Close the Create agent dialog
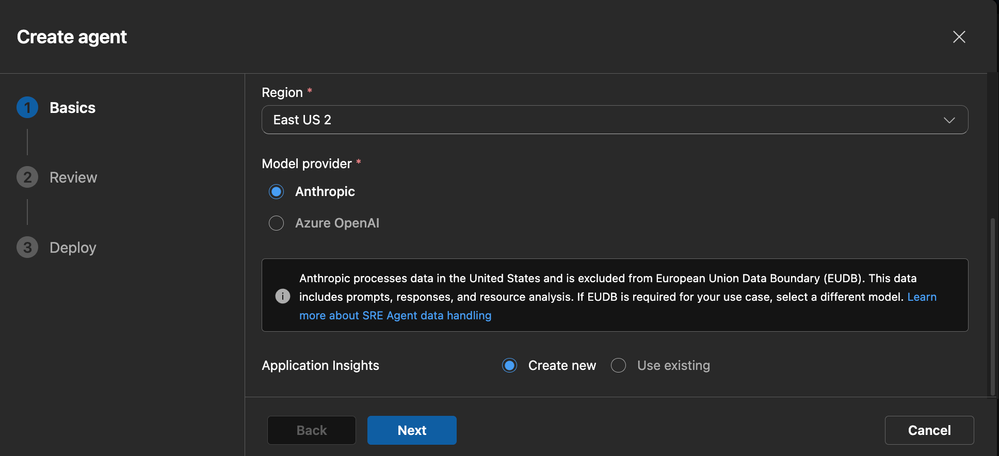999x456 pixels. click(959, 37)
